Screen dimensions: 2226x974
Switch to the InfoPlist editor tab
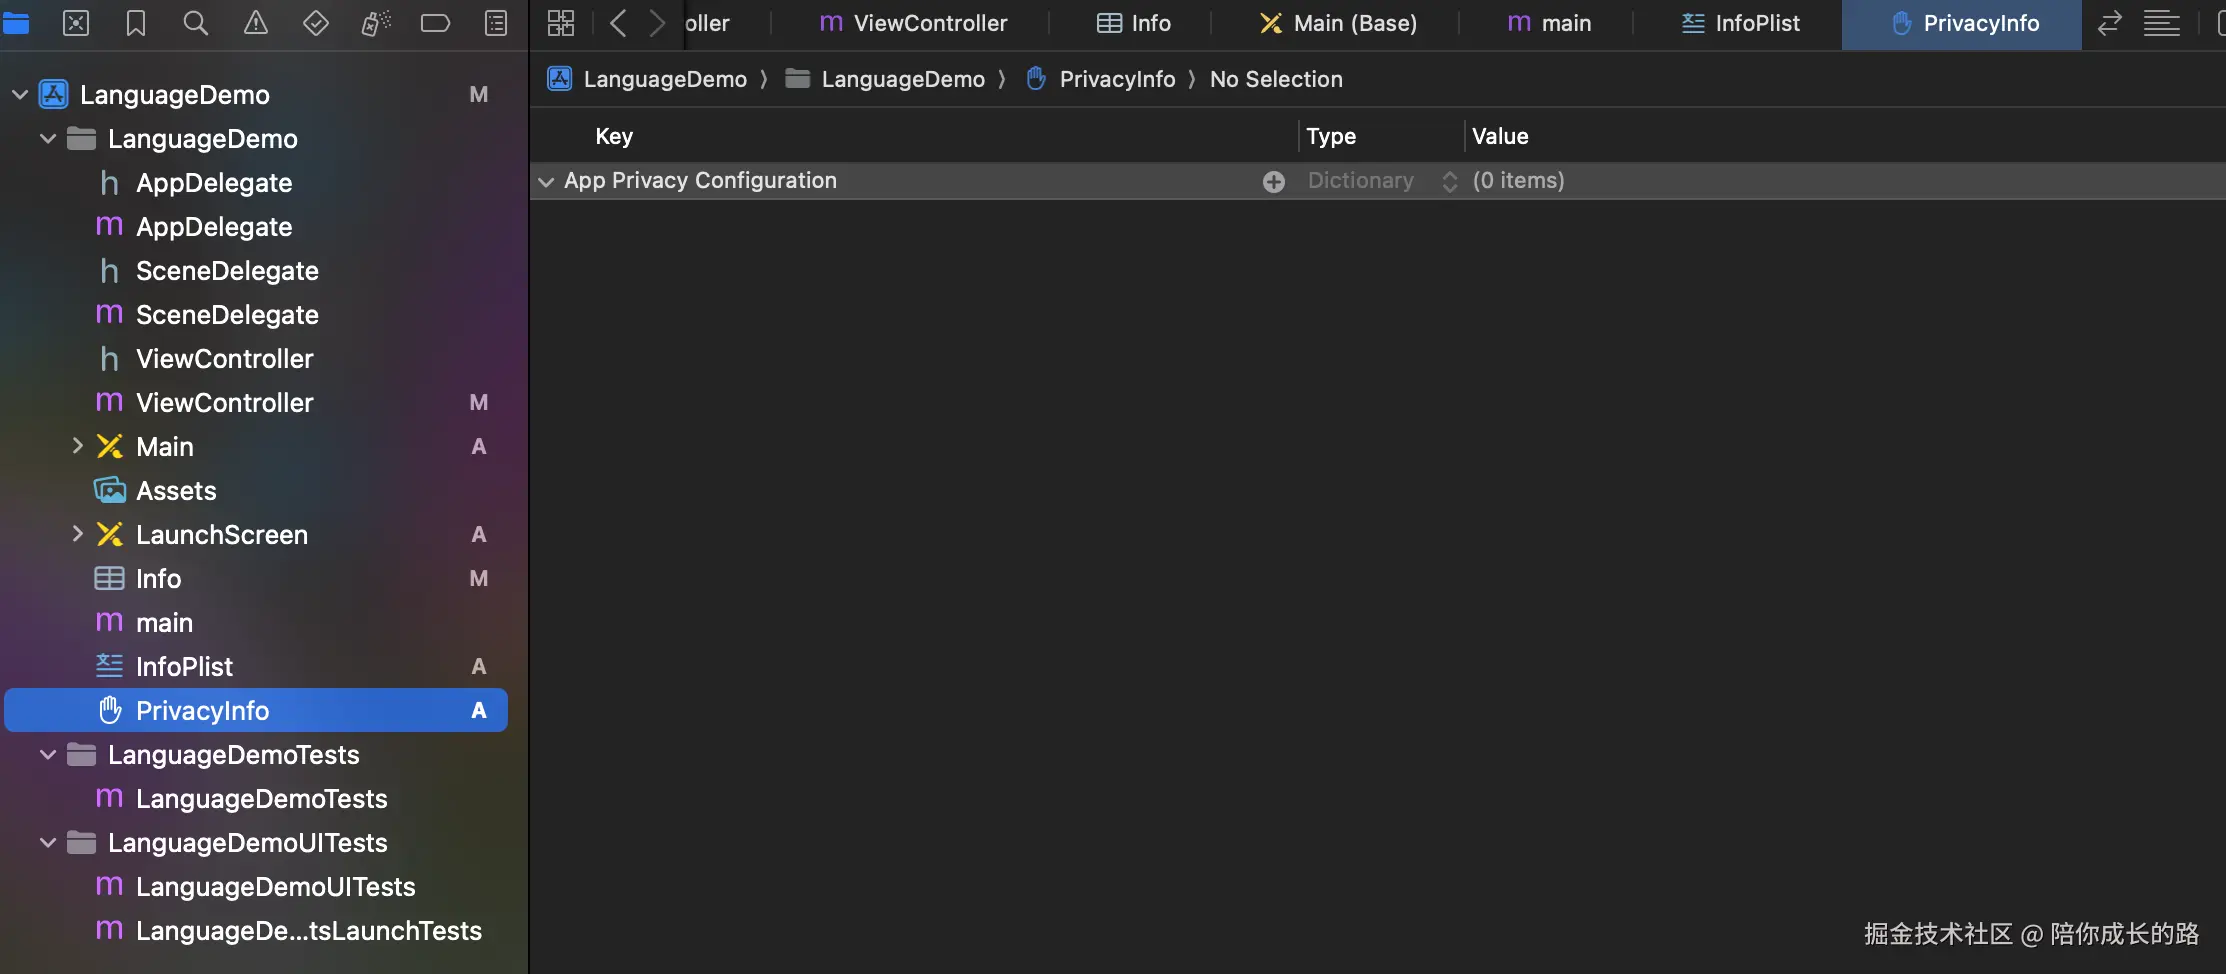pyautogui.click(x=1740, y=23)
